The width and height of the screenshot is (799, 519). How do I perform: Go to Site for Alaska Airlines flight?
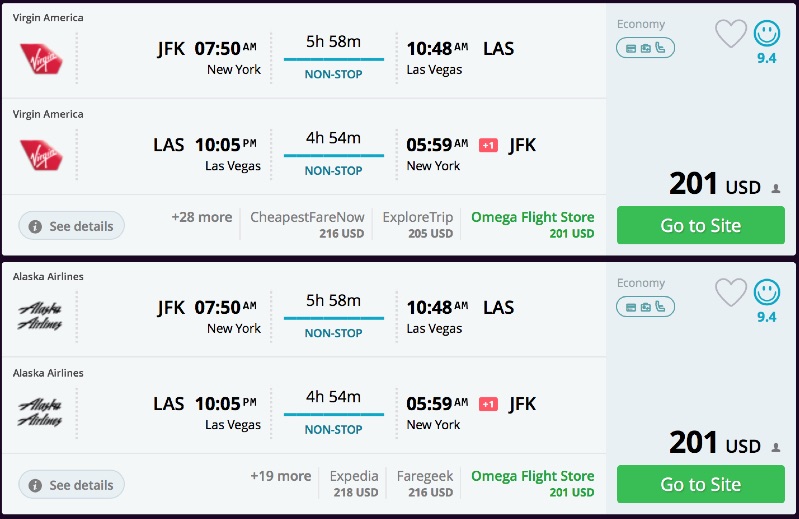pyautogui.click(x=700, y=484)
